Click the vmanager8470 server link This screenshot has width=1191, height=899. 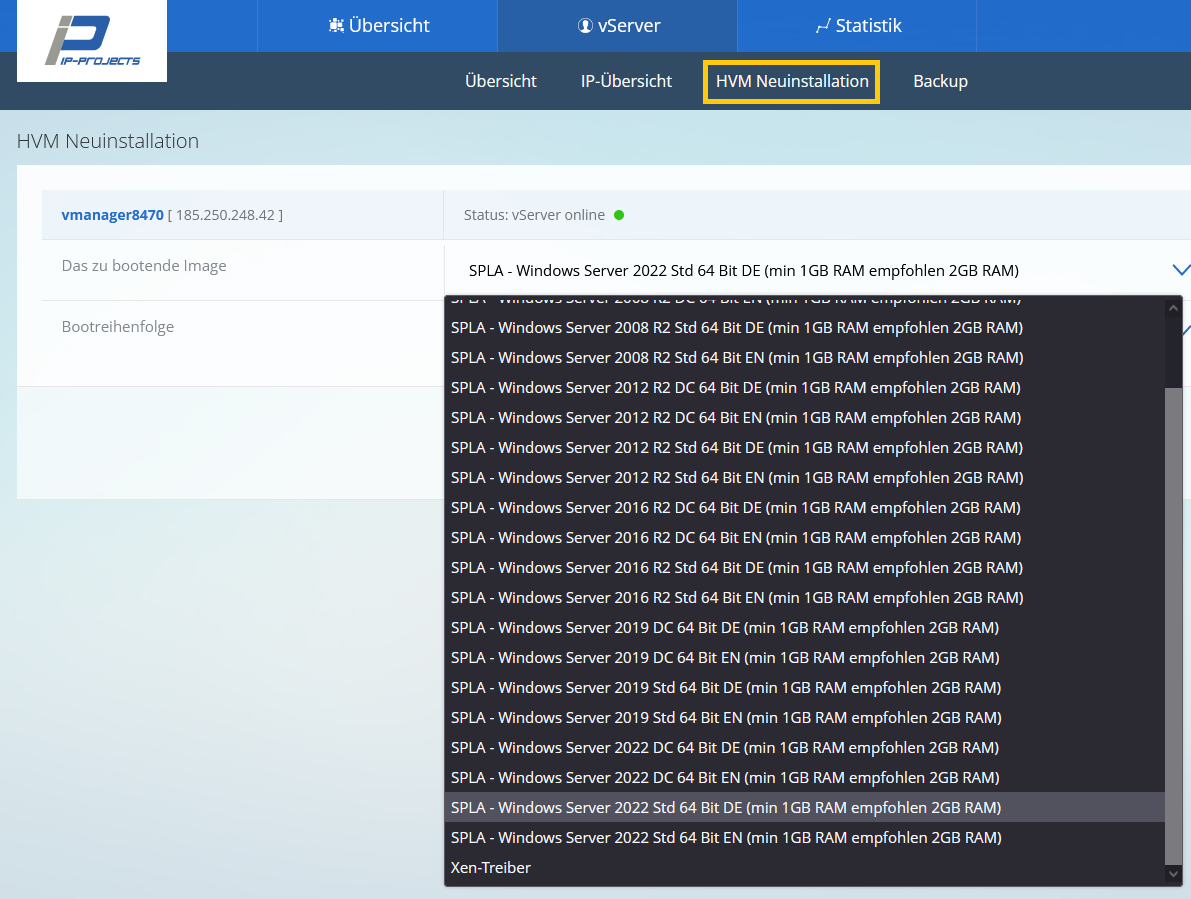pos(112,215)
